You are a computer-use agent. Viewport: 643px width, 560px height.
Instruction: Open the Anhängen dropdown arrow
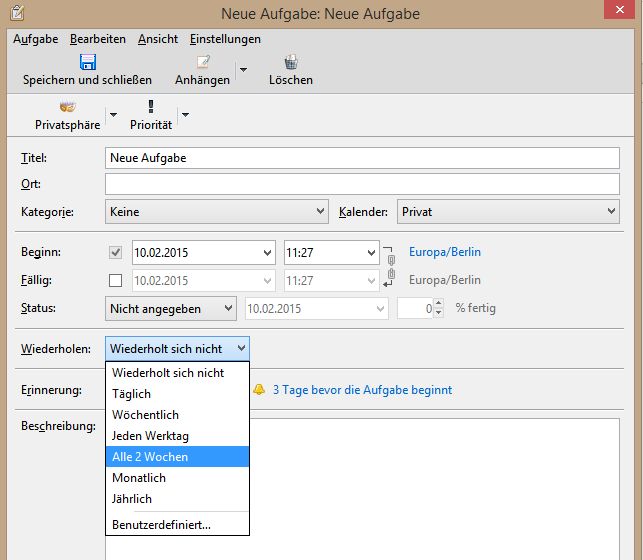242,70
